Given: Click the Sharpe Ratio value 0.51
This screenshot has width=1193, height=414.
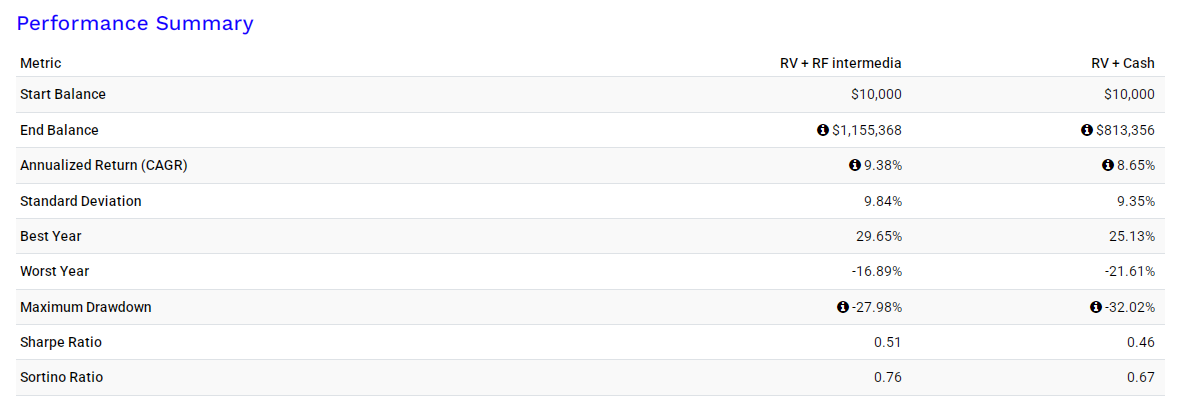Looking at the screenshot, I should point(888,342).
